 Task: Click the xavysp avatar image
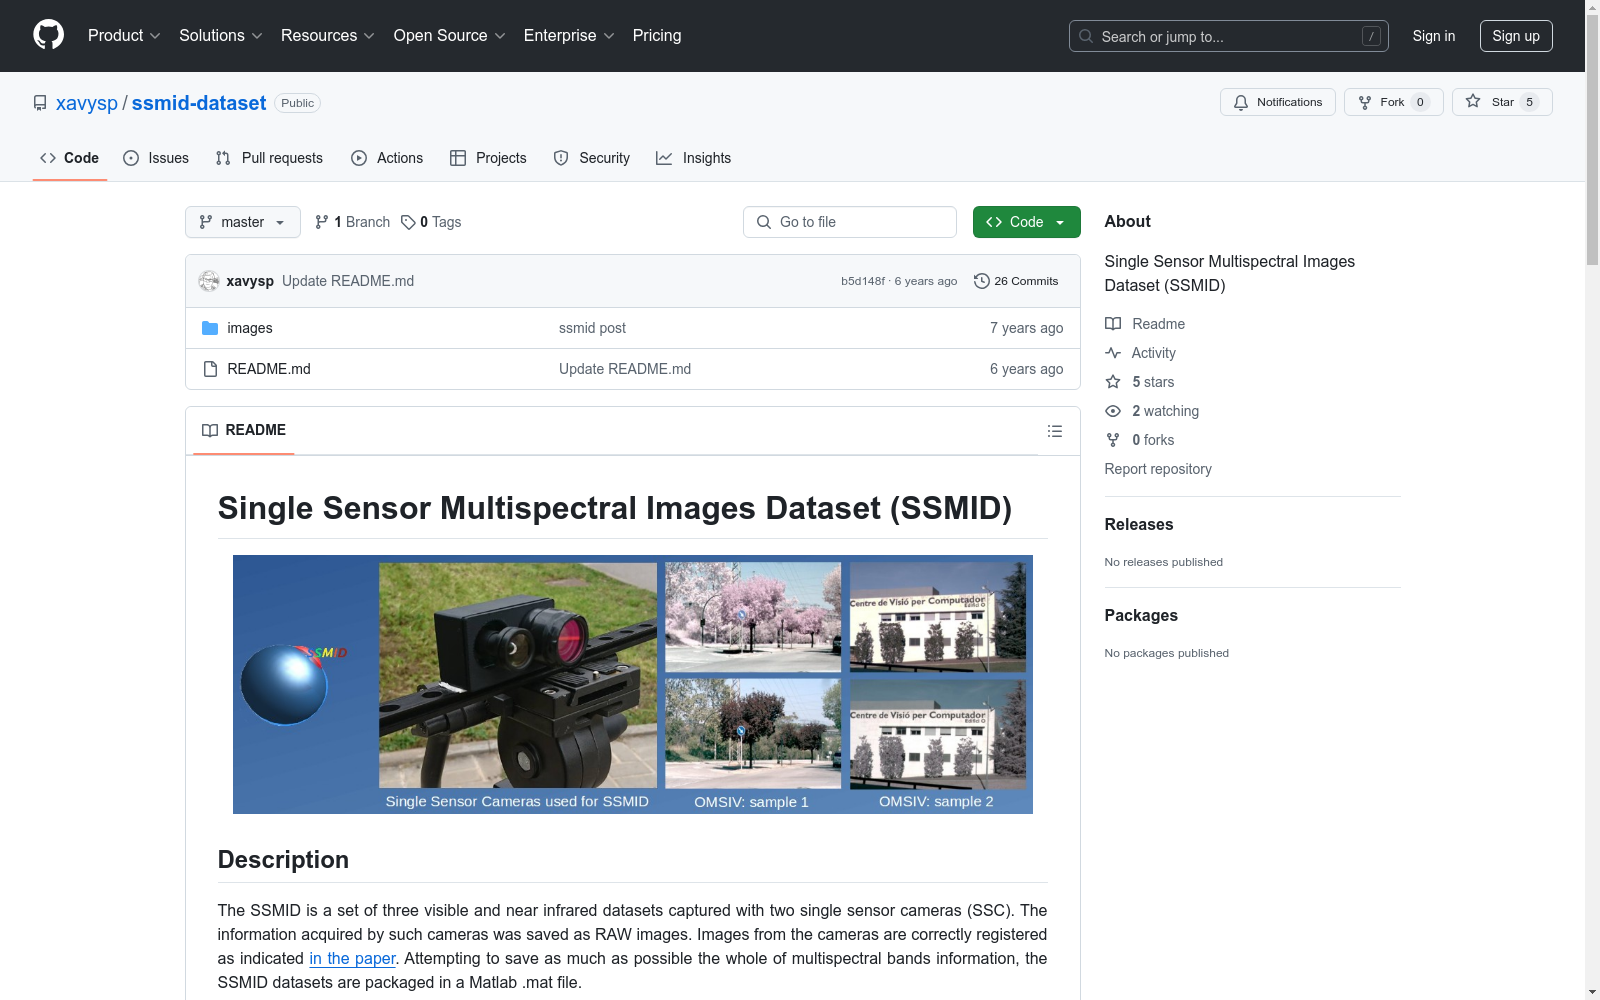tap(209, 281)
